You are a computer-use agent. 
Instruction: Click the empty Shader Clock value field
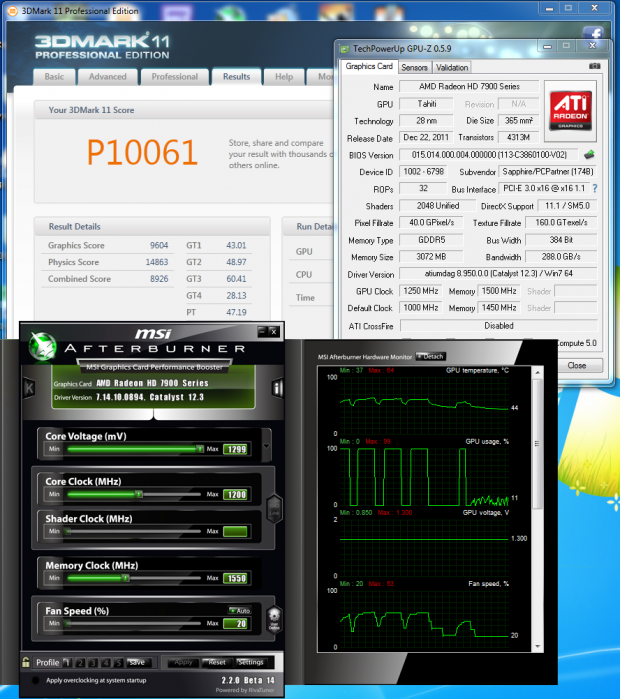235,531
